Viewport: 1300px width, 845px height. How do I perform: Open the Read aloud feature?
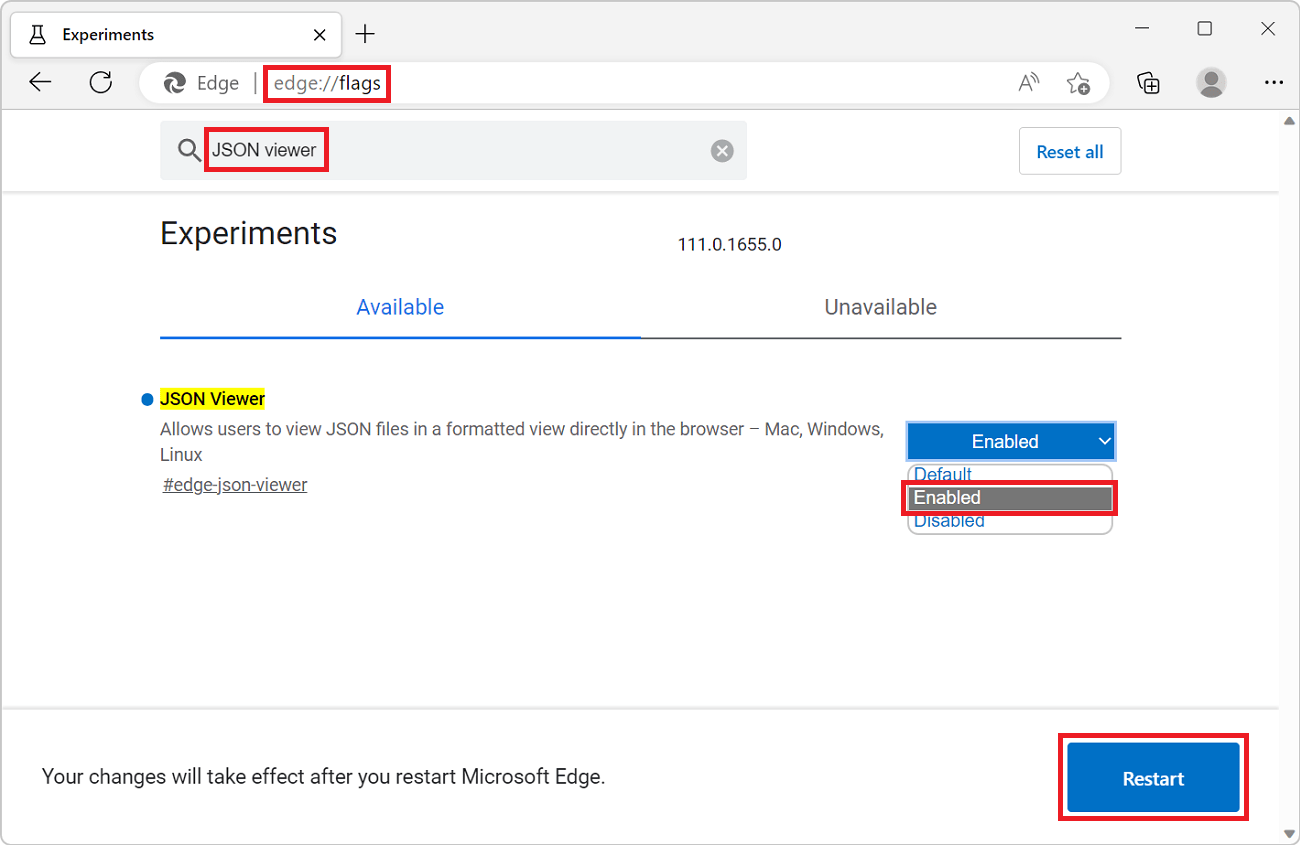click(x=1028, y=83)
